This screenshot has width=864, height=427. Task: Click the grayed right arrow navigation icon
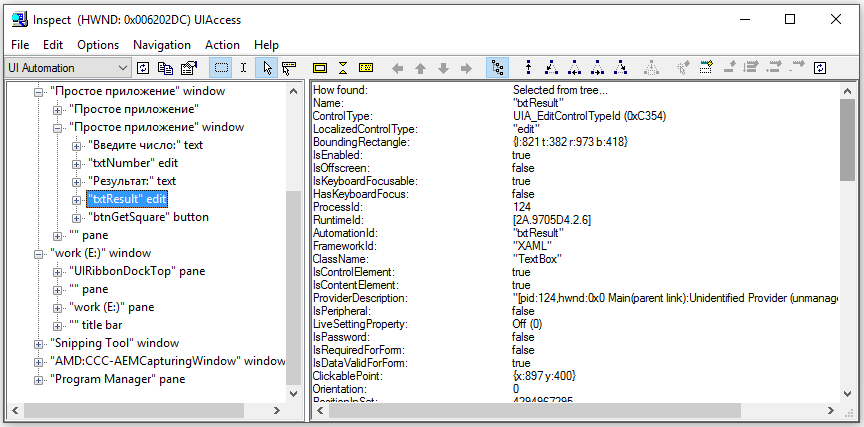pyautogui.click(x=466, y=68)
